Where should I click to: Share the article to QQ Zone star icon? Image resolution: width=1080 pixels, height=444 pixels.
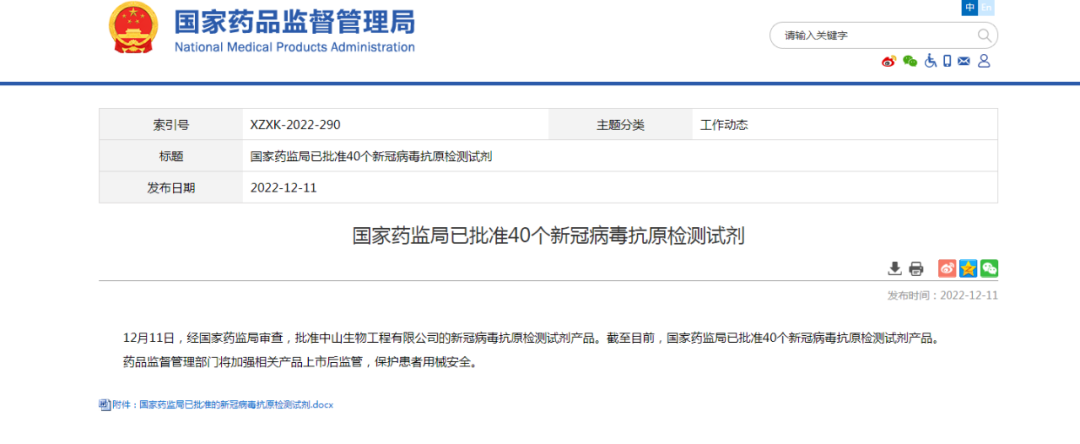968,268
